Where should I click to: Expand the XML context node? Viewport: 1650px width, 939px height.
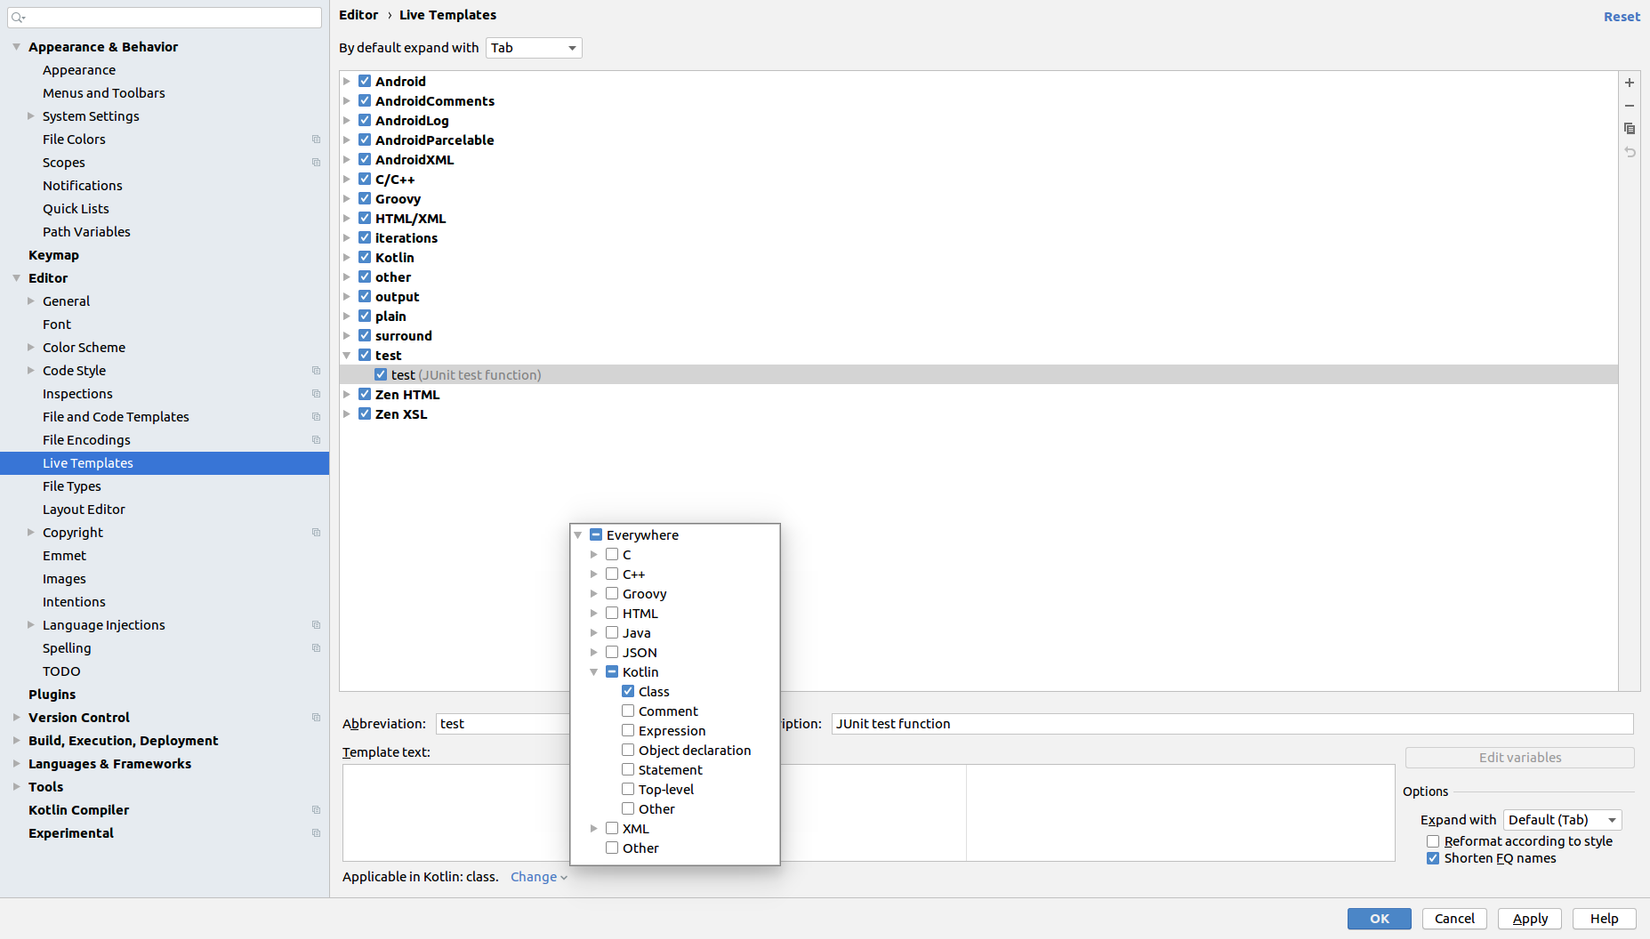(594, 828)
